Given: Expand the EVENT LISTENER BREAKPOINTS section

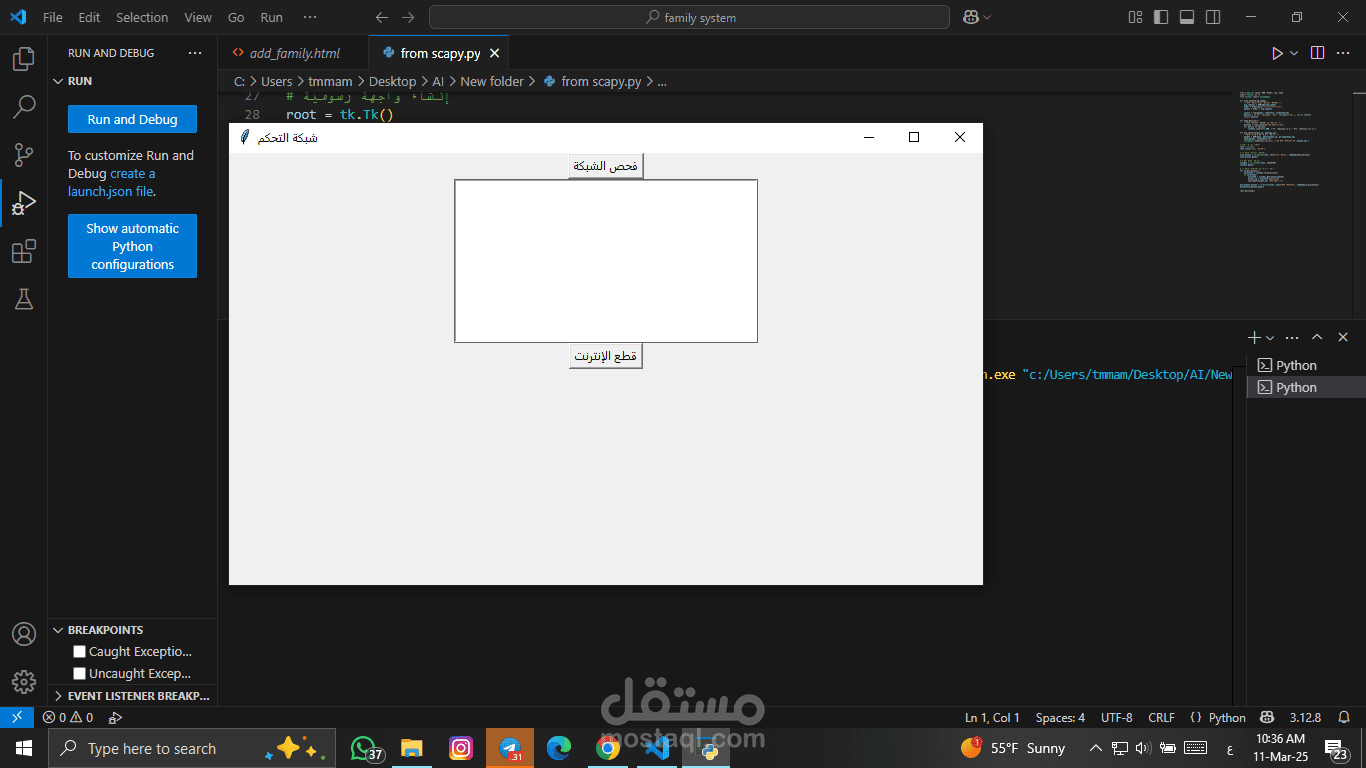Looking at the screenshot, I should click(58, 696).
